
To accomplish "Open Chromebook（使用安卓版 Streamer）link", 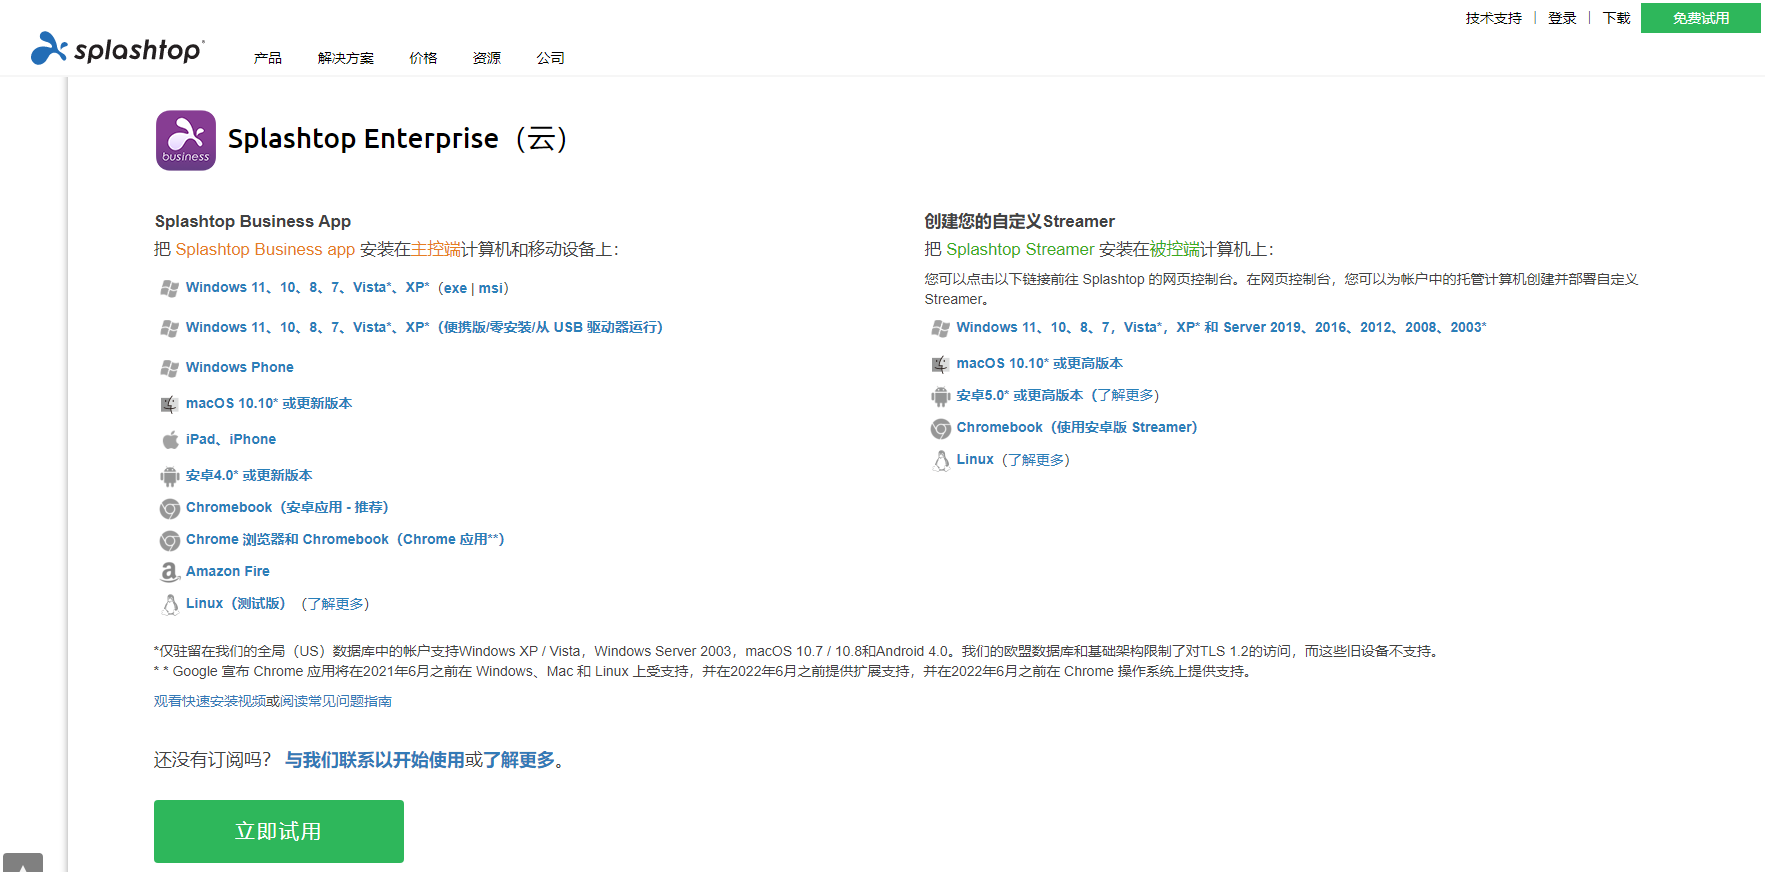I will [x=1077, y=427].
